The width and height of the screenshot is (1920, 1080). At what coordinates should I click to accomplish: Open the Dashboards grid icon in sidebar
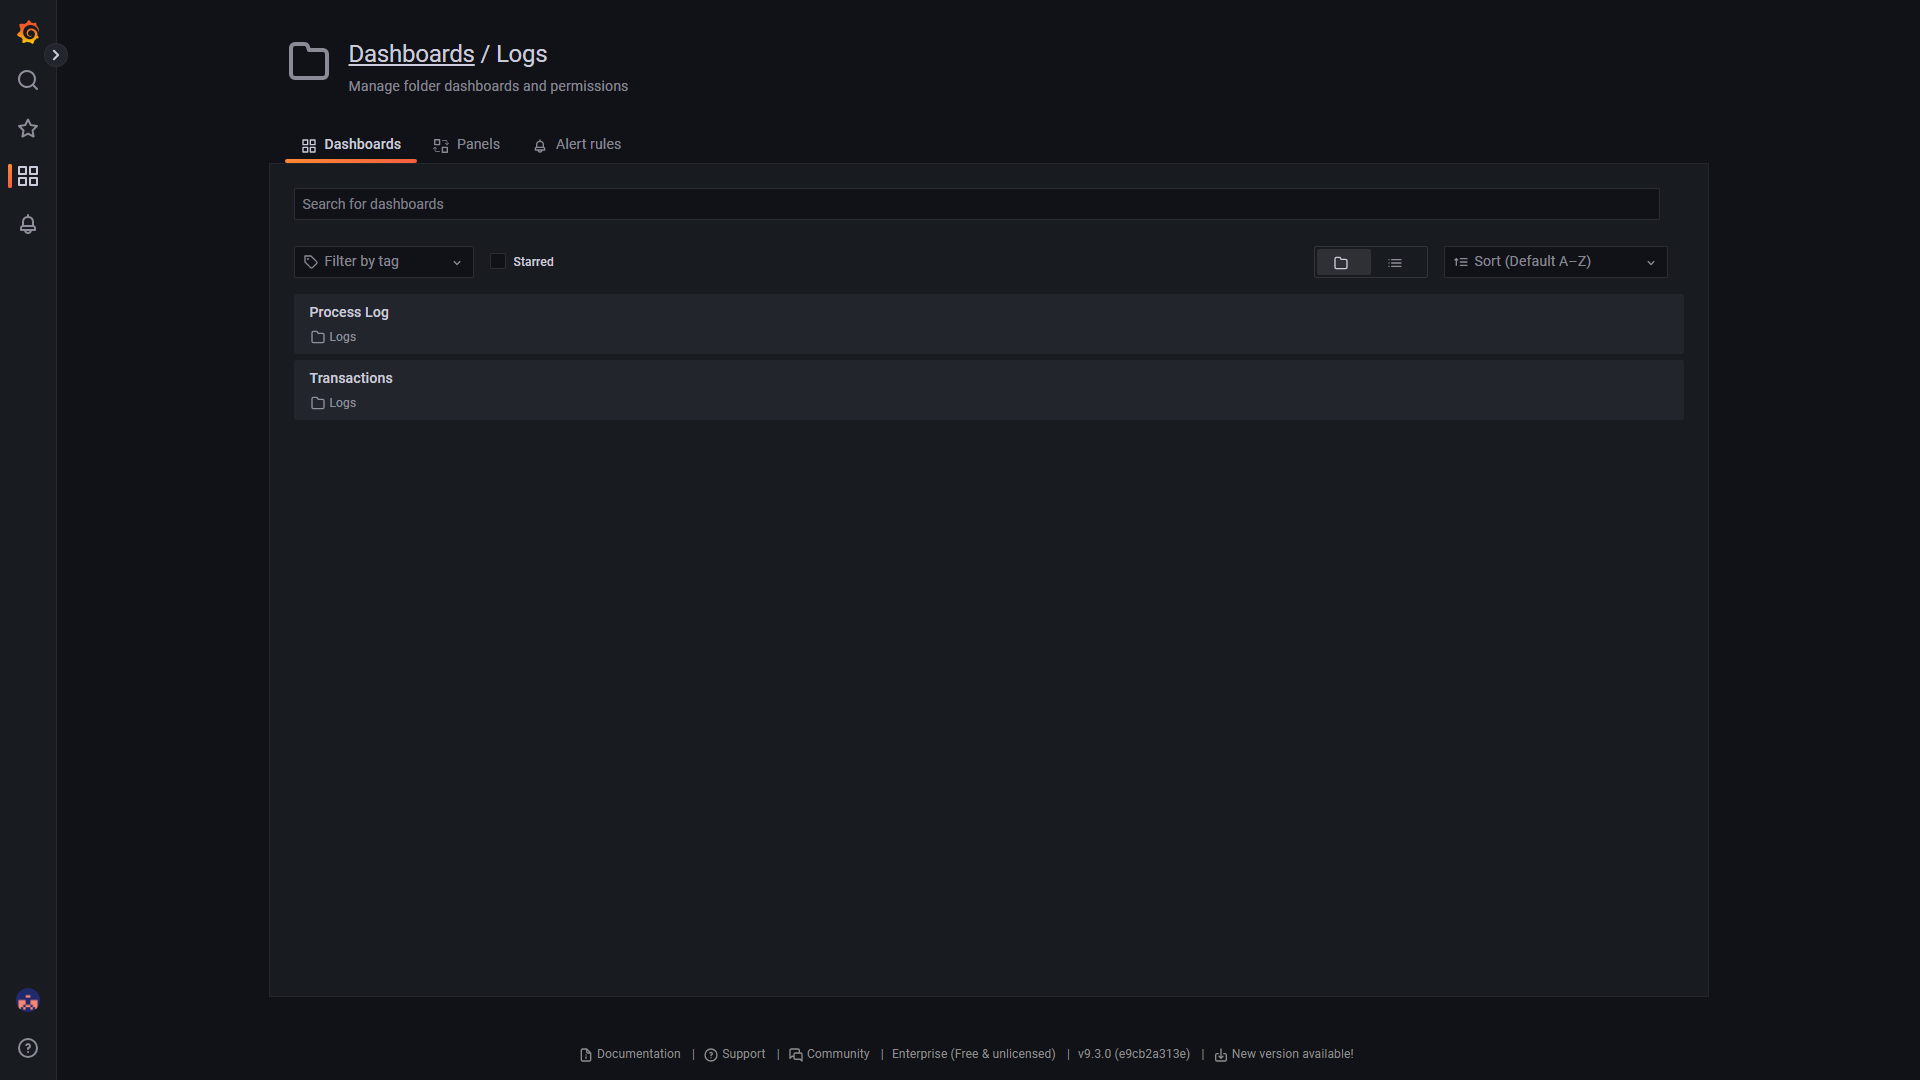[28, 176]
